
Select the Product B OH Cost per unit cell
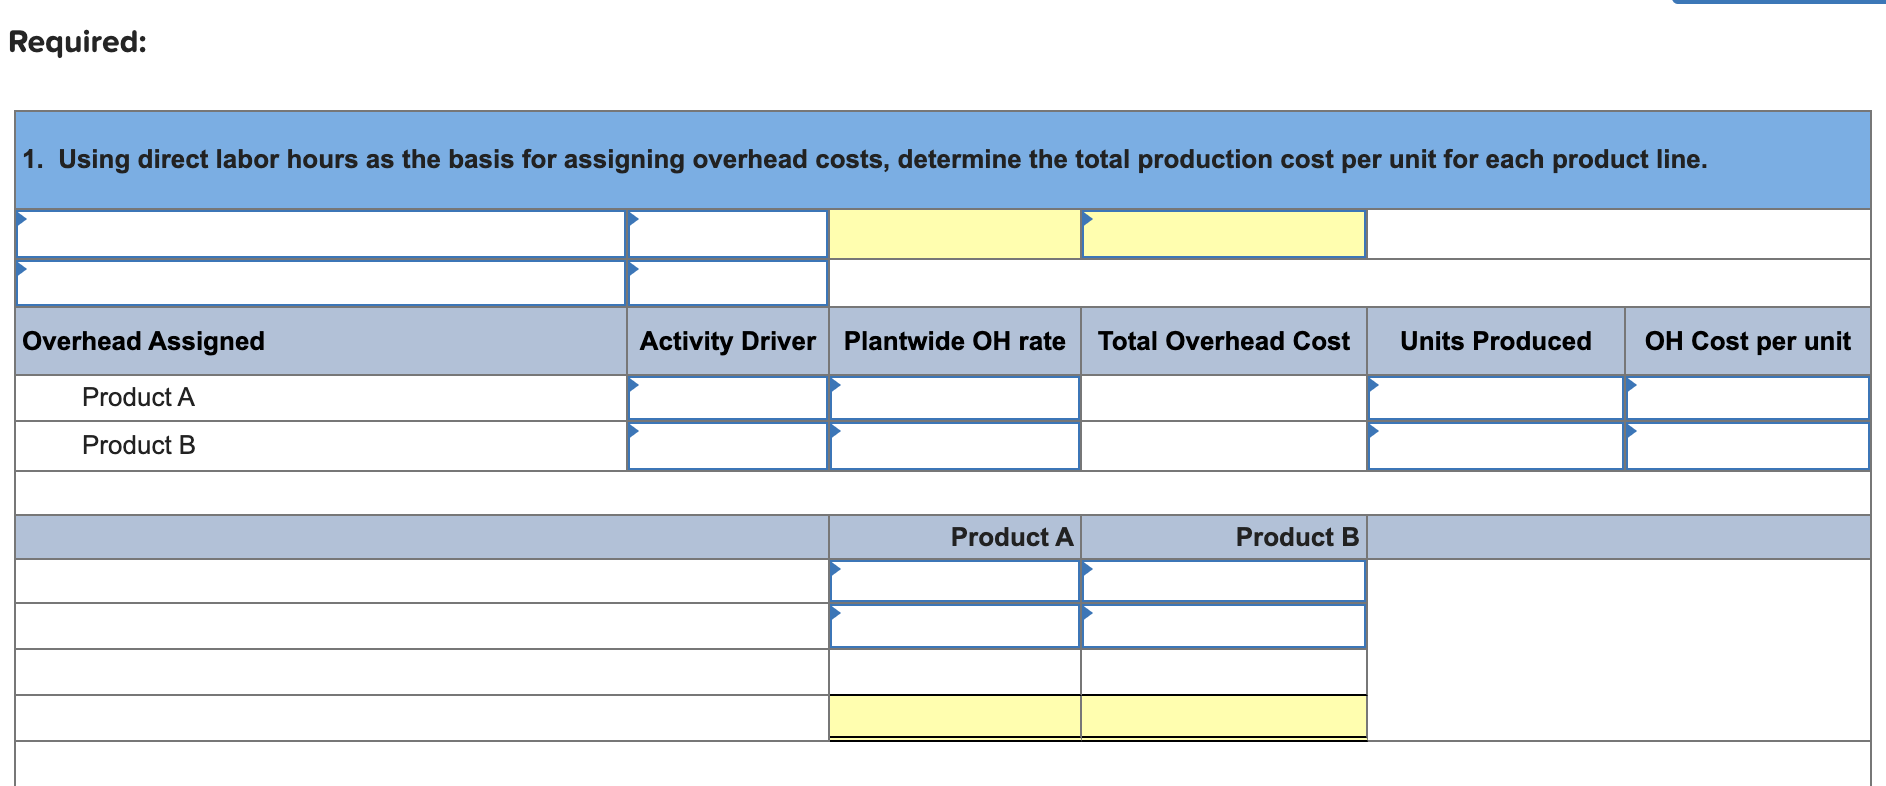(1747, 446)
